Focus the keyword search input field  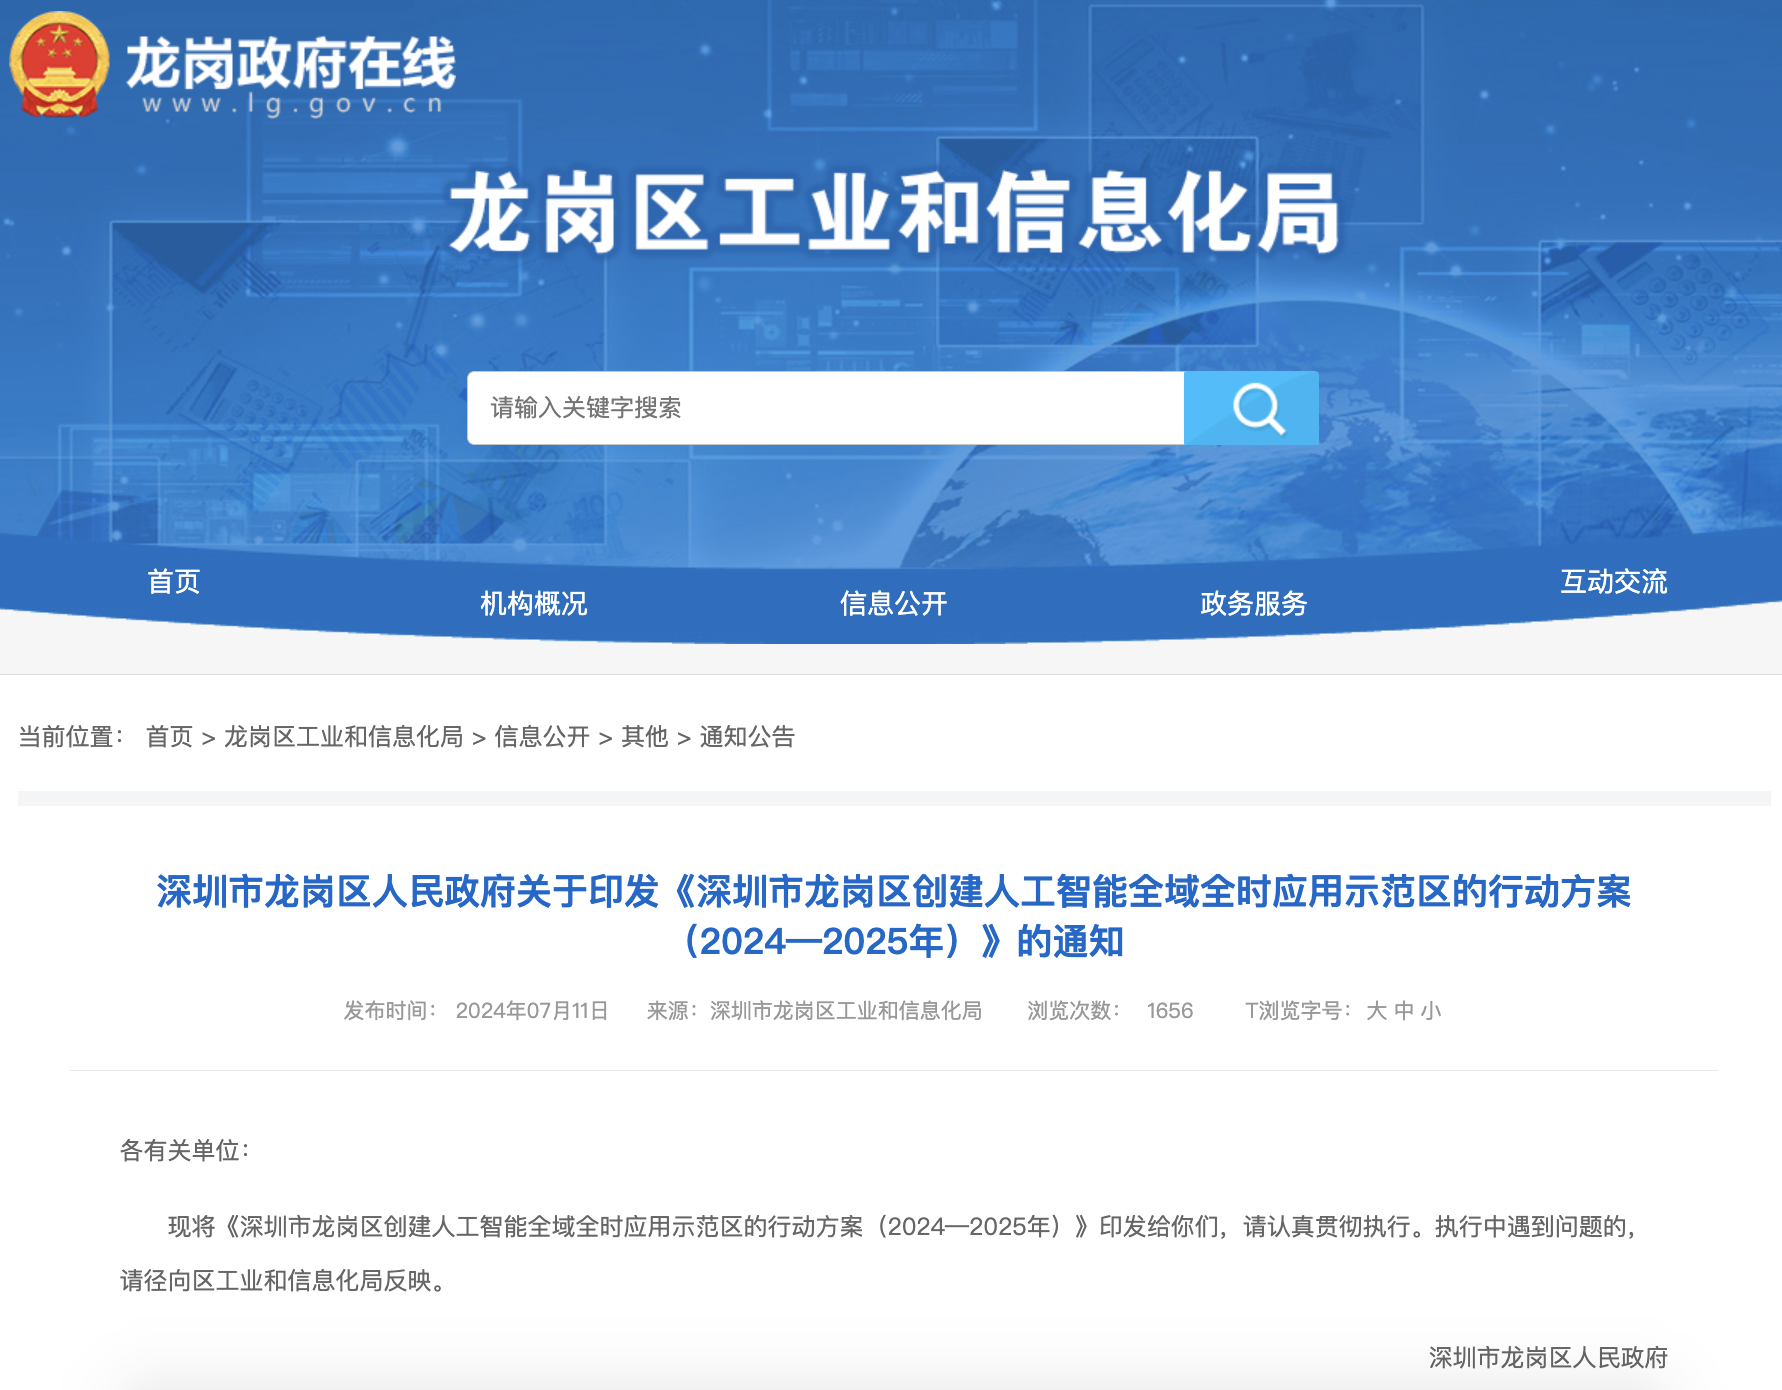coord(825,408)
